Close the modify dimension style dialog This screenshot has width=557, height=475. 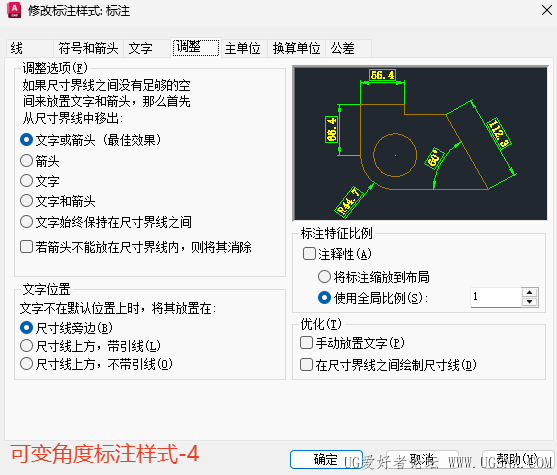click(547, 10)
